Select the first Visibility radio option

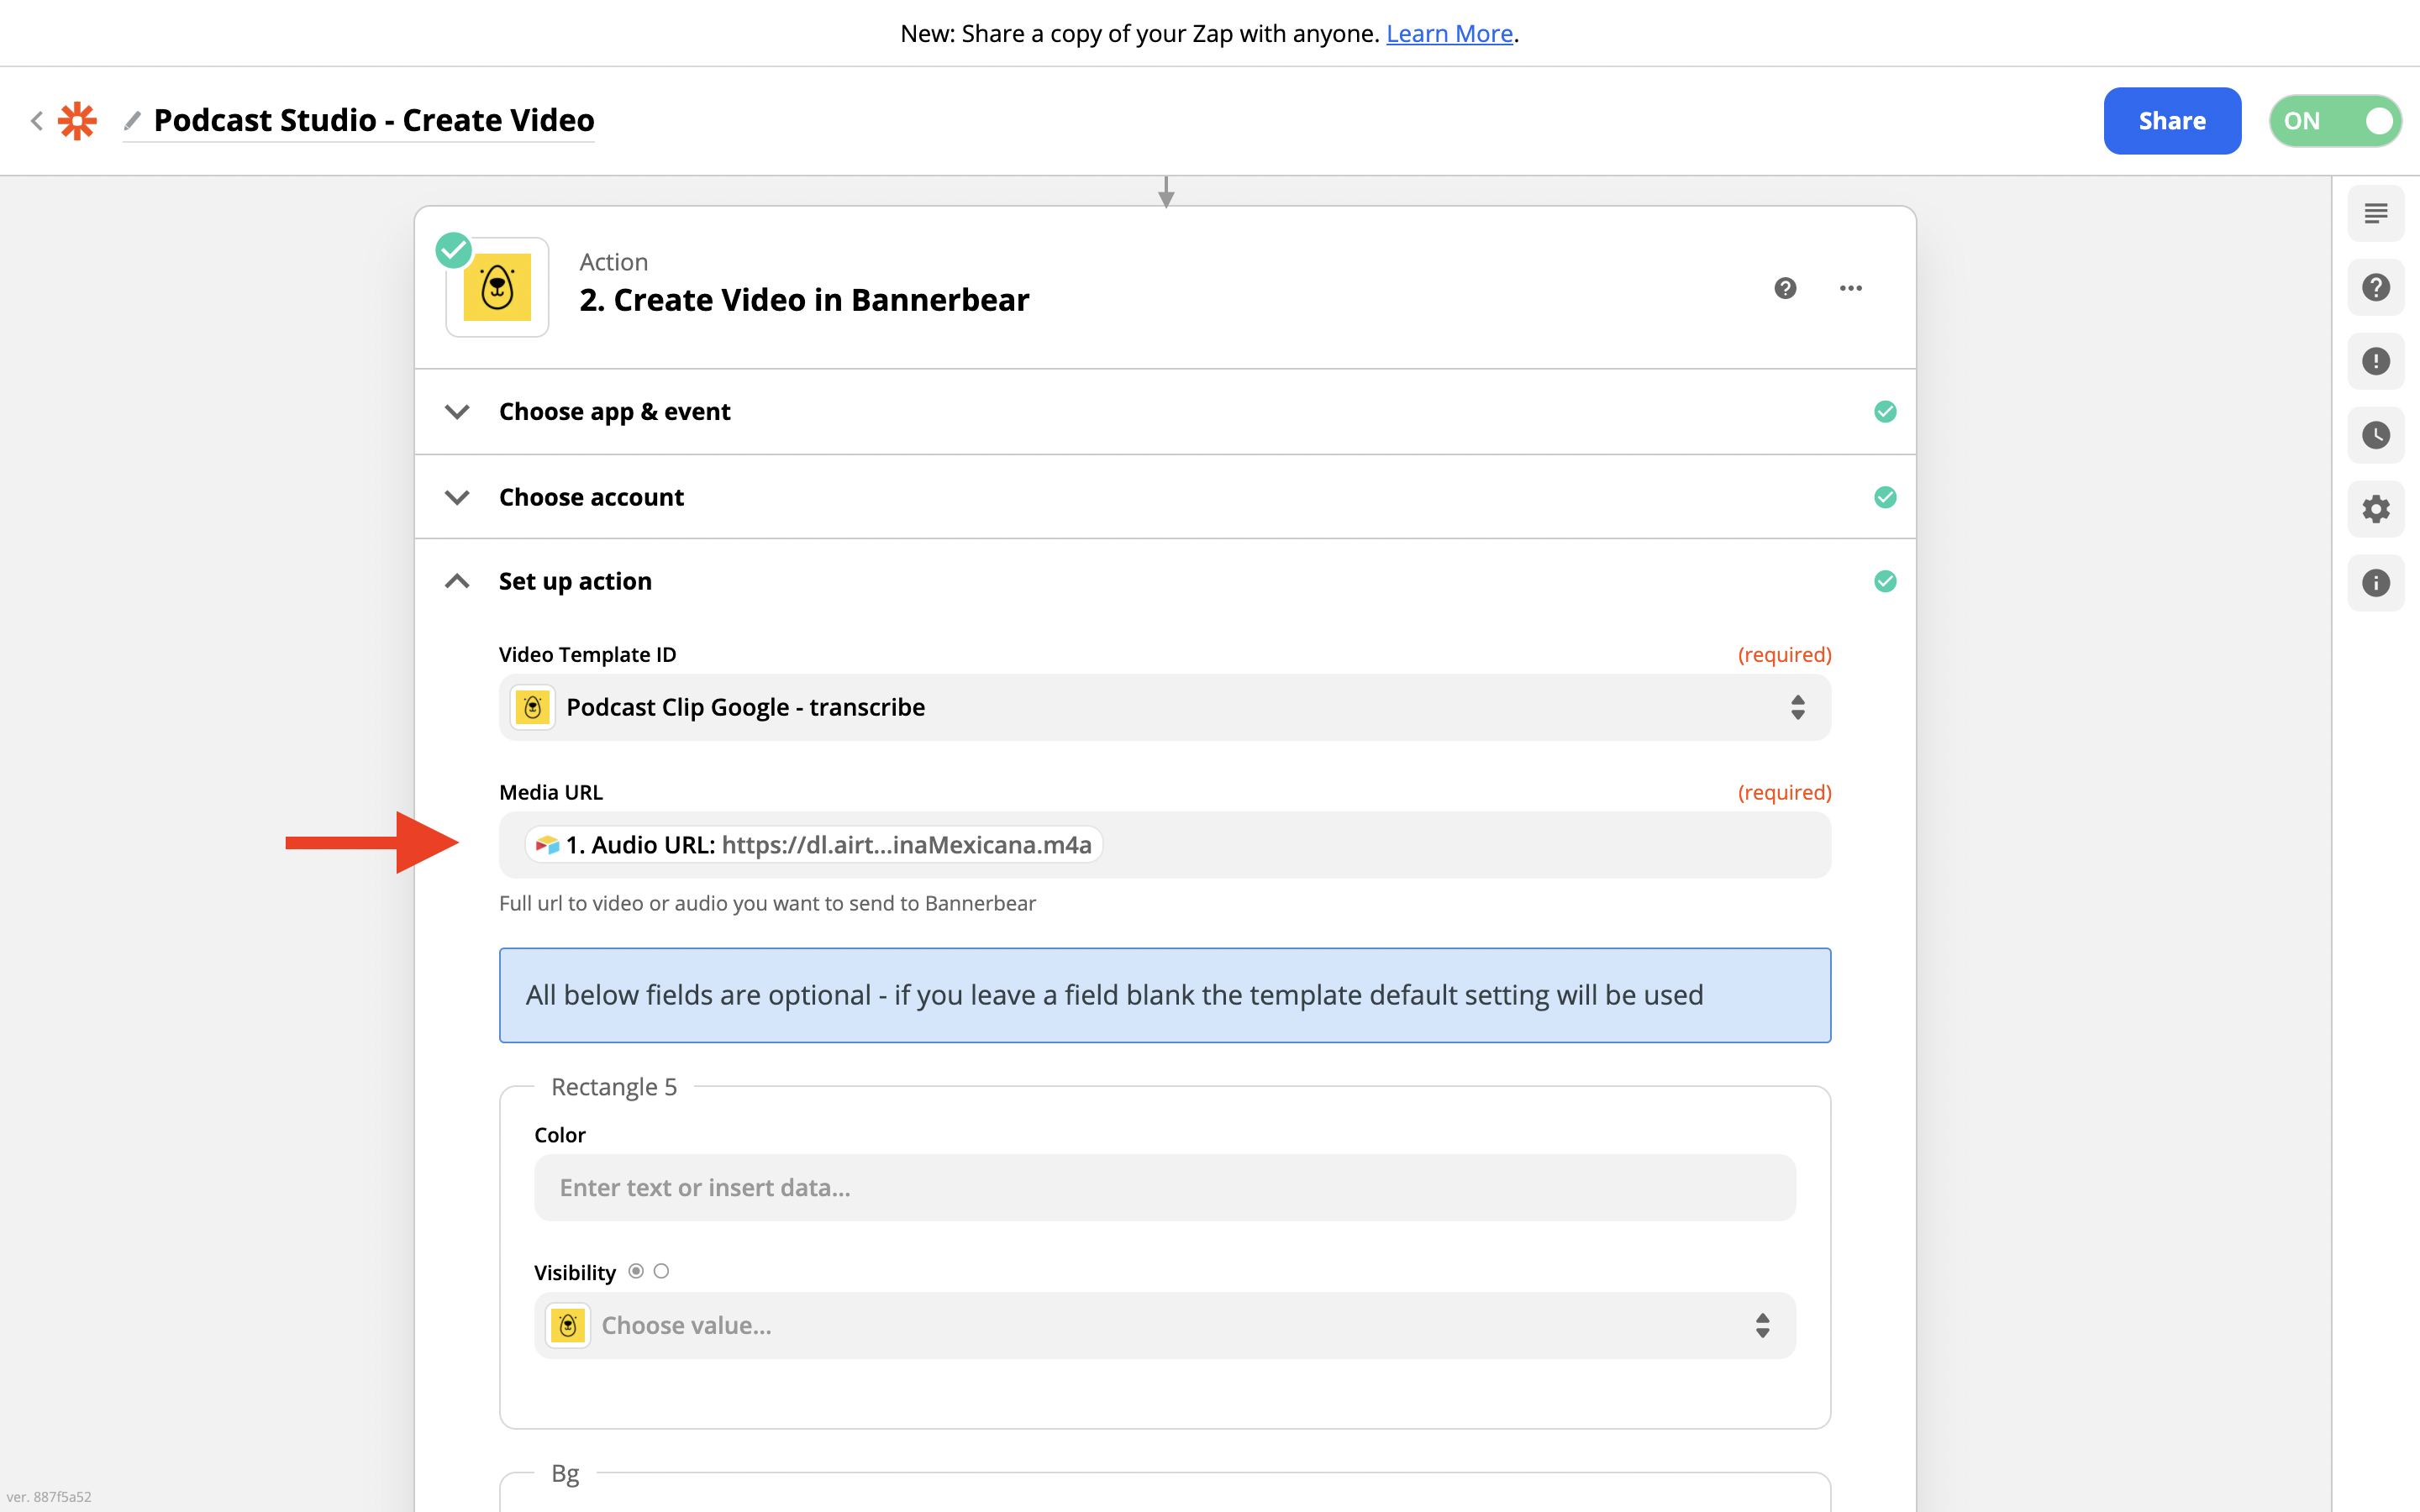(x=636, y=1271)
